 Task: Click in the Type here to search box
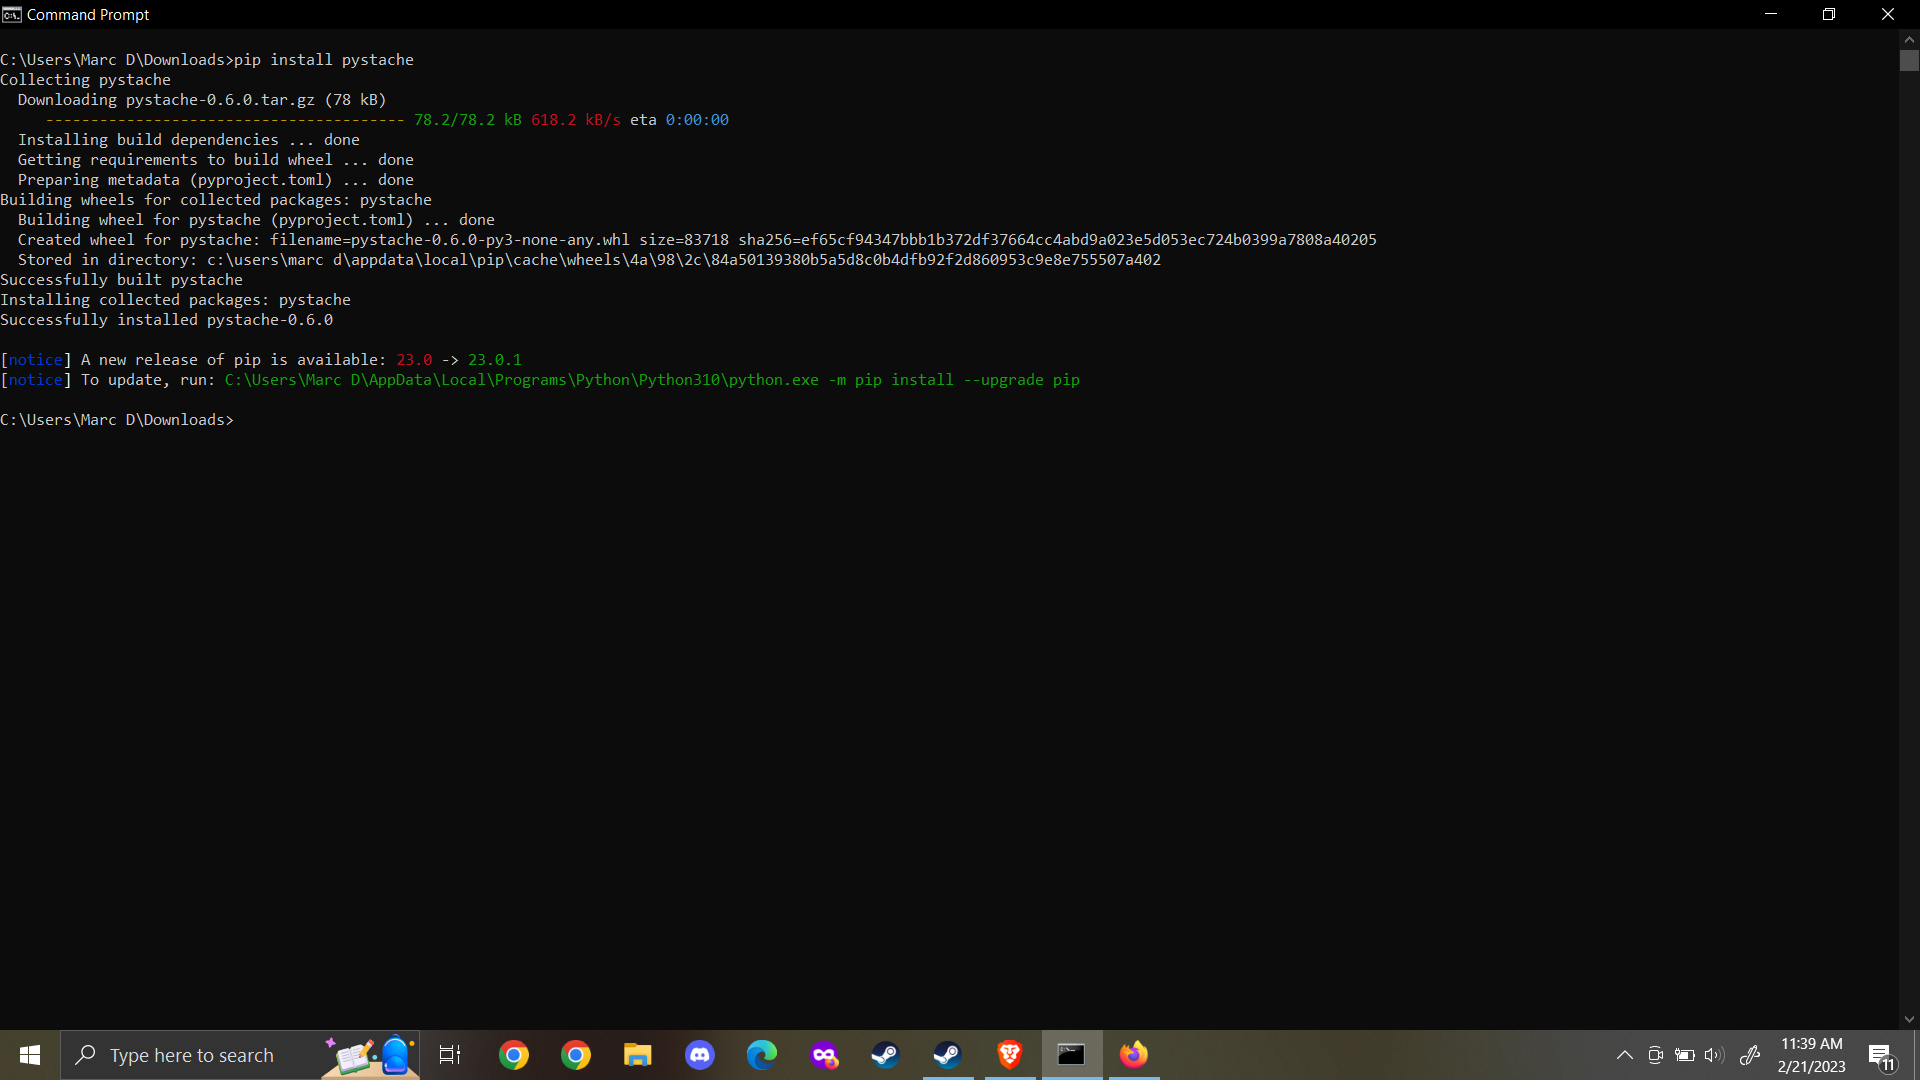tap(192, 1055)
